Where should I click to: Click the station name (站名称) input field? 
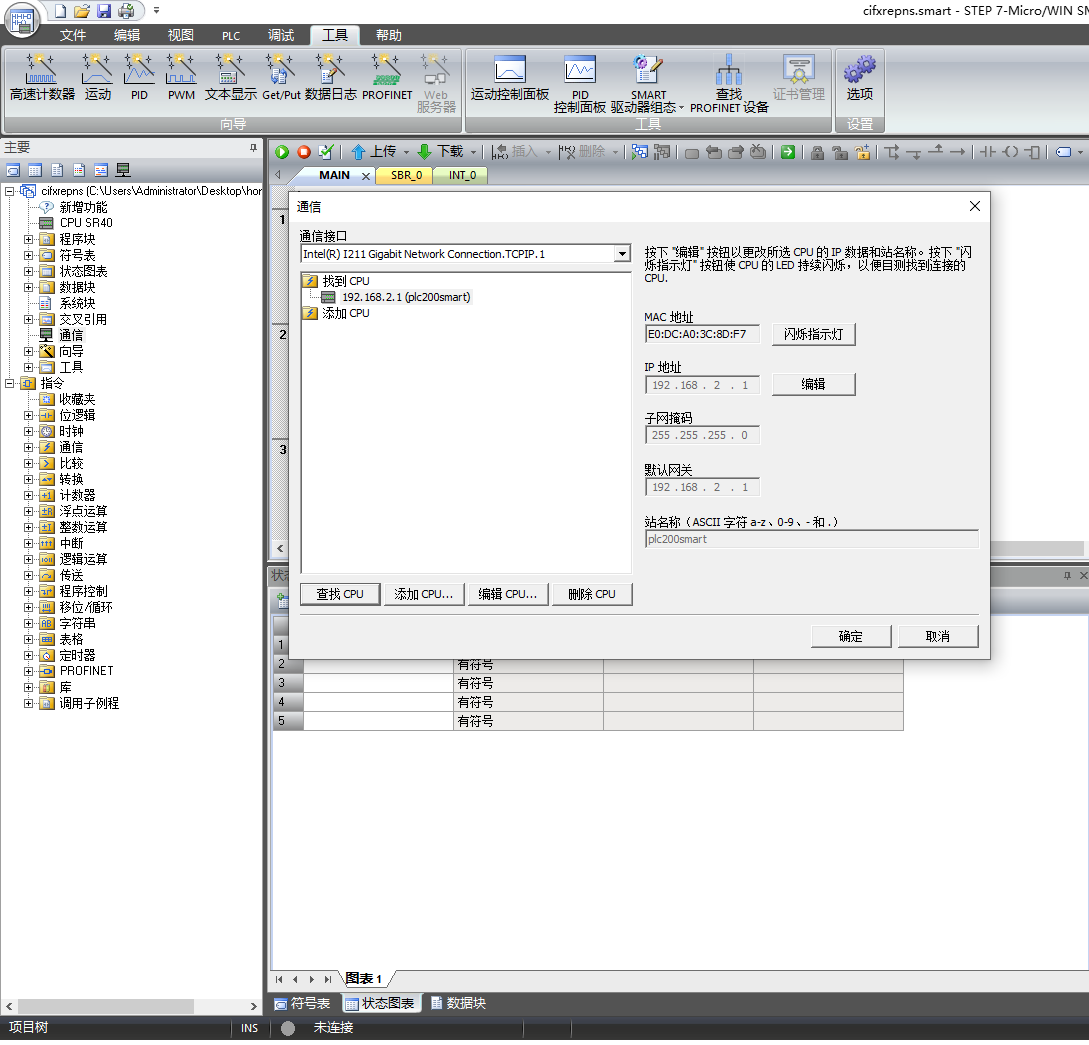click(811, 539)
